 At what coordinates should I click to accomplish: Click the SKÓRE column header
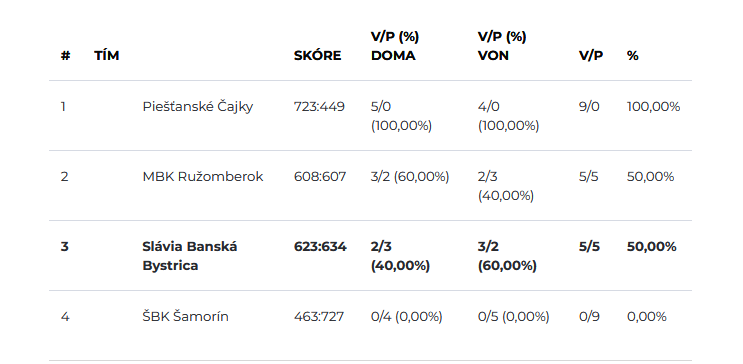point(317,55)
